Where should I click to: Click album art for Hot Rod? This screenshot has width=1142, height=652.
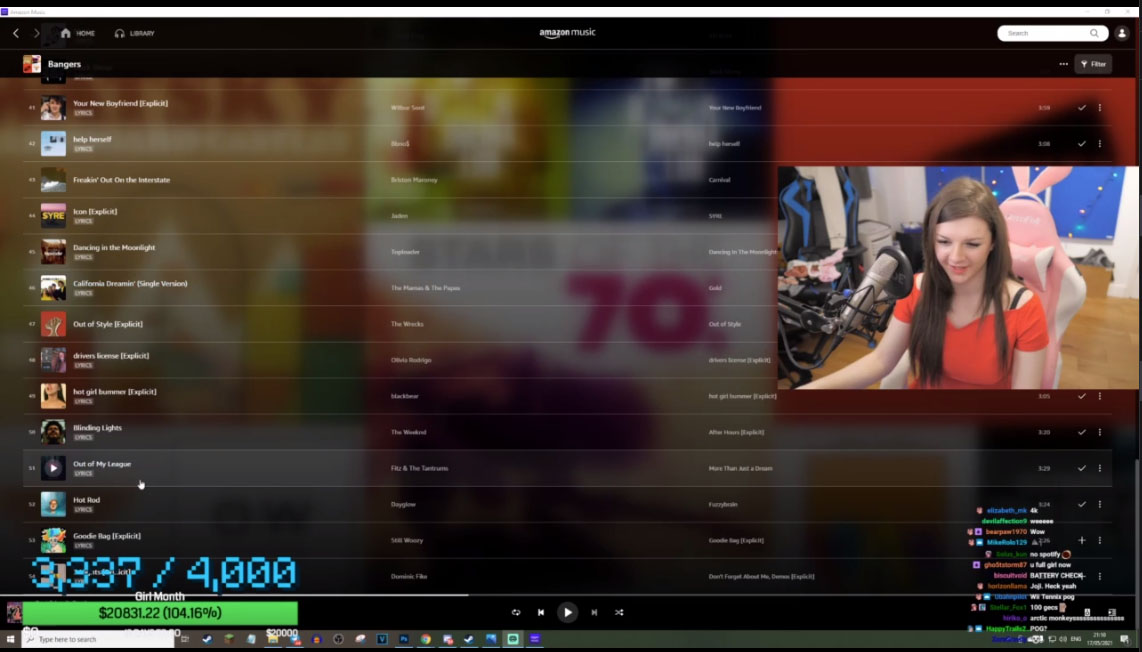coord(53,504)
